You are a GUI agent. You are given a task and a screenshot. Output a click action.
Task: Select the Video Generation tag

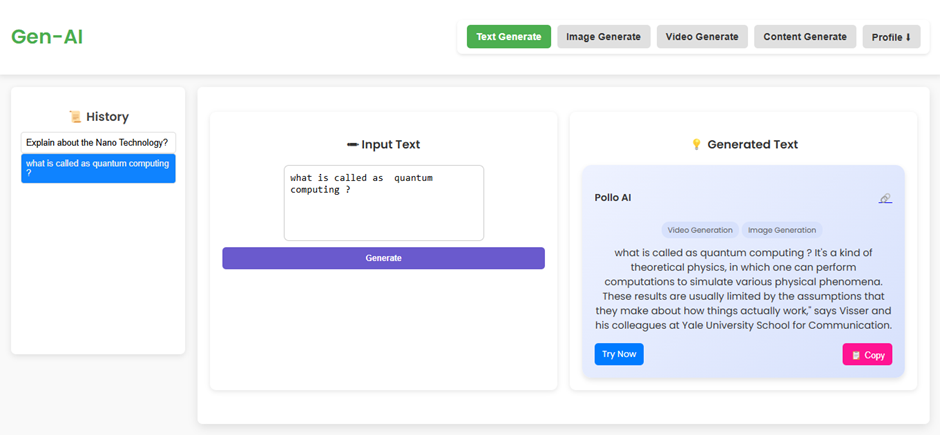click(x=699, y=230)
